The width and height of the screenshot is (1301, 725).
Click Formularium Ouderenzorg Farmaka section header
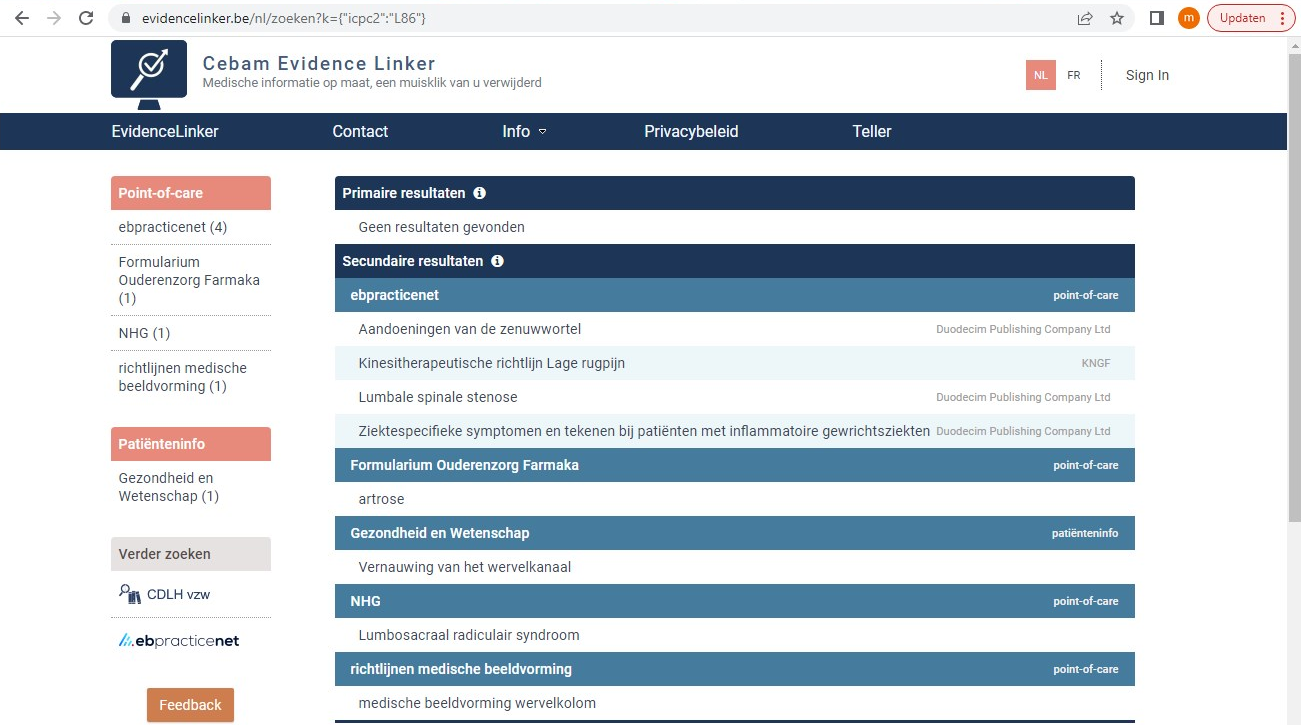click(735, 465)
